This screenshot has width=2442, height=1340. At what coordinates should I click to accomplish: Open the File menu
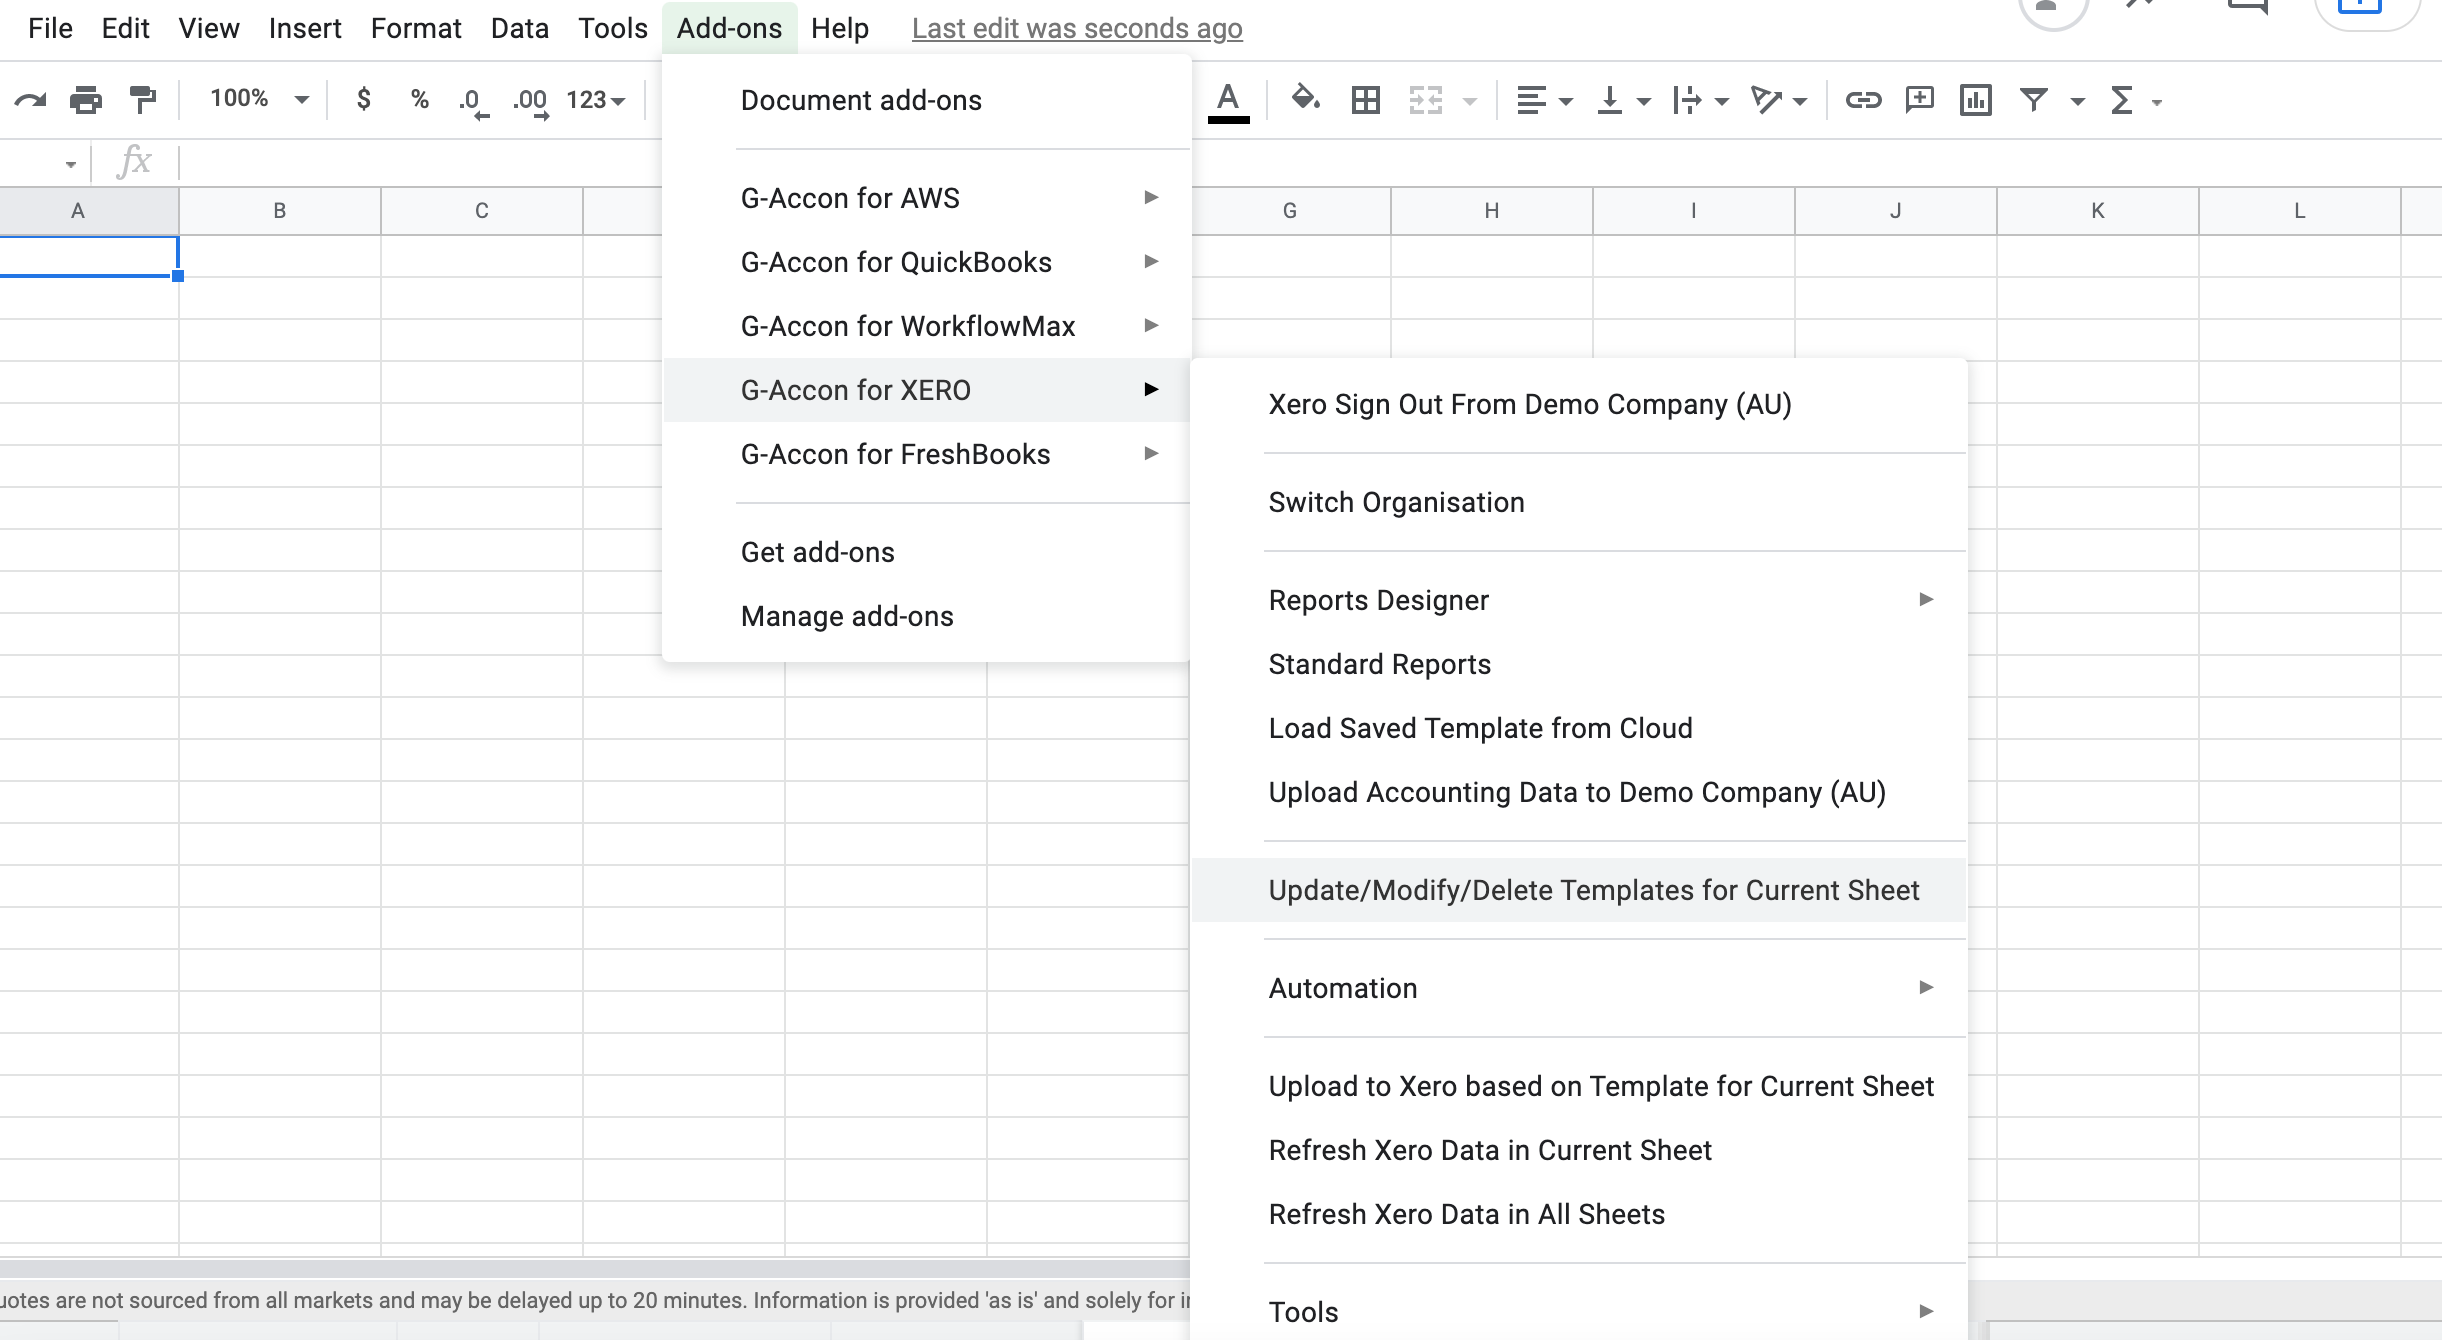(x=50, y=28)
